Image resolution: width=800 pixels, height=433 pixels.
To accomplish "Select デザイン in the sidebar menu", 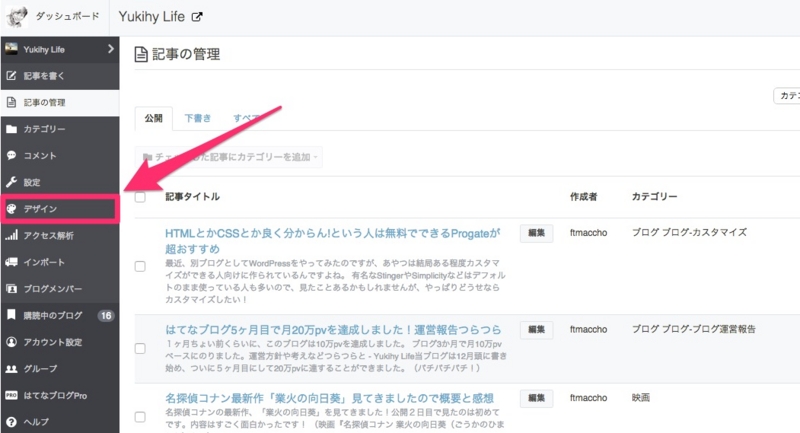I will point(60,209).
